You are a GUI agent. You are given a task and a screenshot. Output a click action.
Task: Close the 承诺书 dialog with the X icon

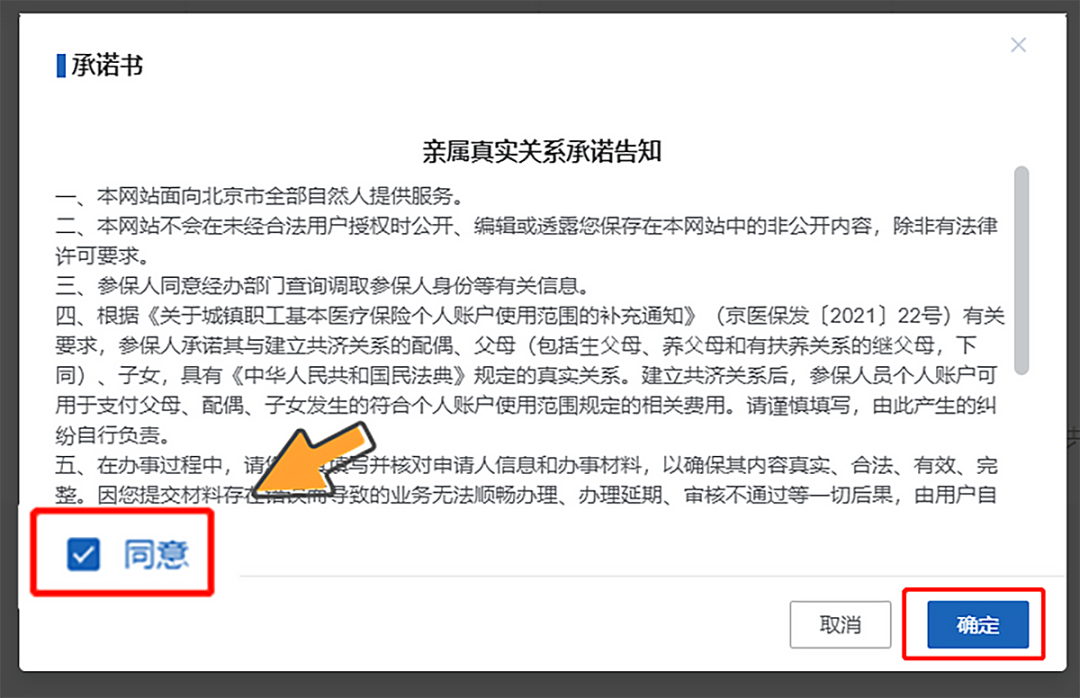pyautogui.click(x=1018, y=45)
